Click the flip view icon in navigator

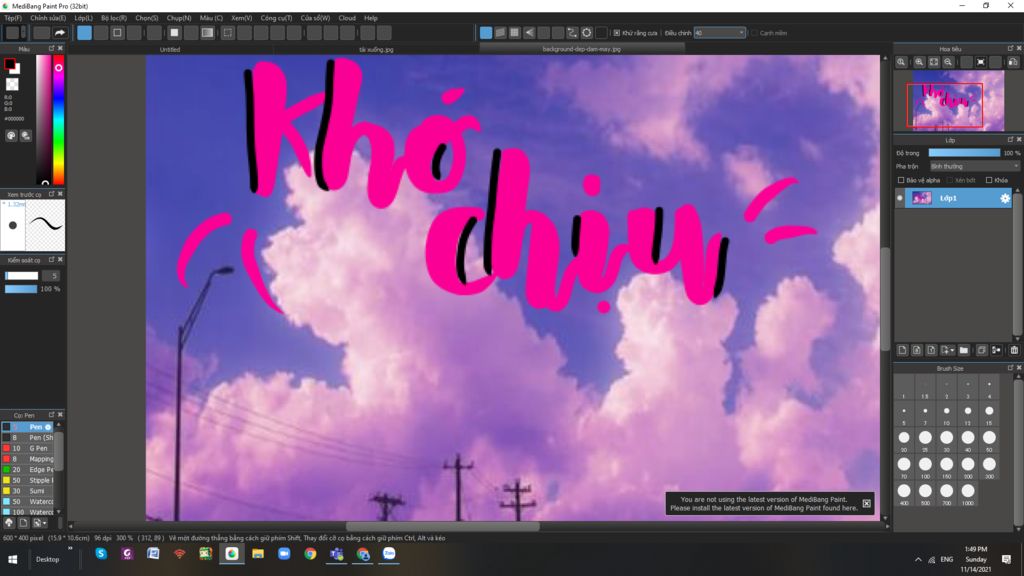pos(1013,62)
